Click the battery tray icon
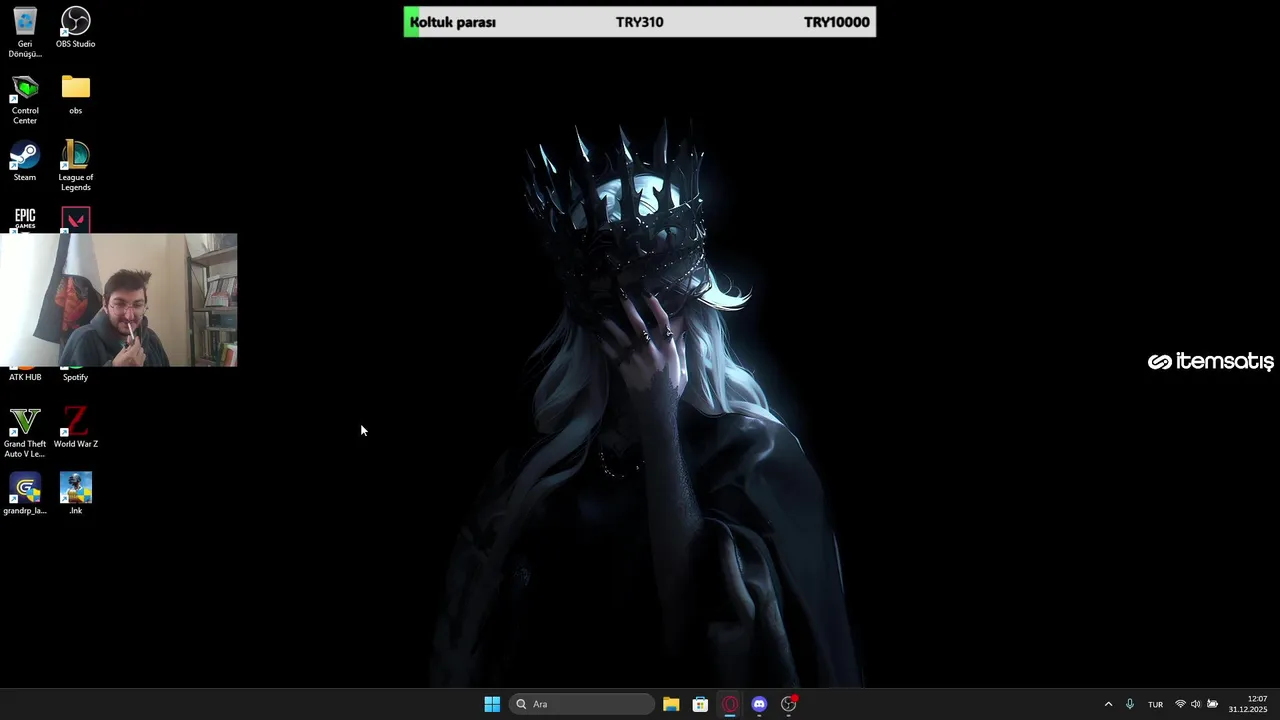Screen dimensions: 1280x720 1212,704
